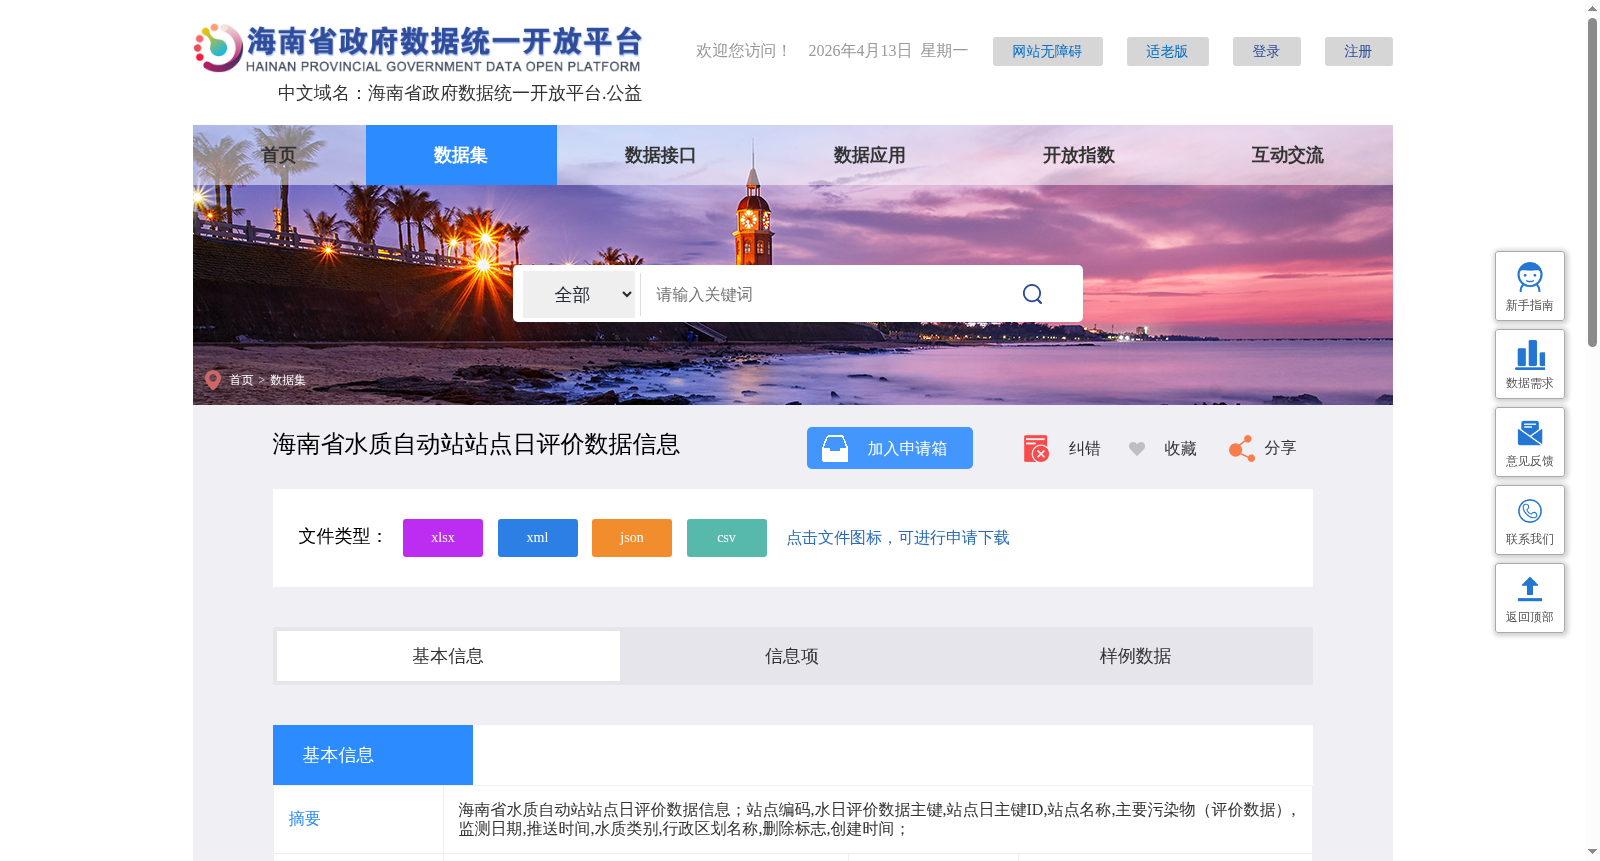Click the 纠错 text link
The height and width of the screenshot is (861, 1600).
click(1084, 449)
